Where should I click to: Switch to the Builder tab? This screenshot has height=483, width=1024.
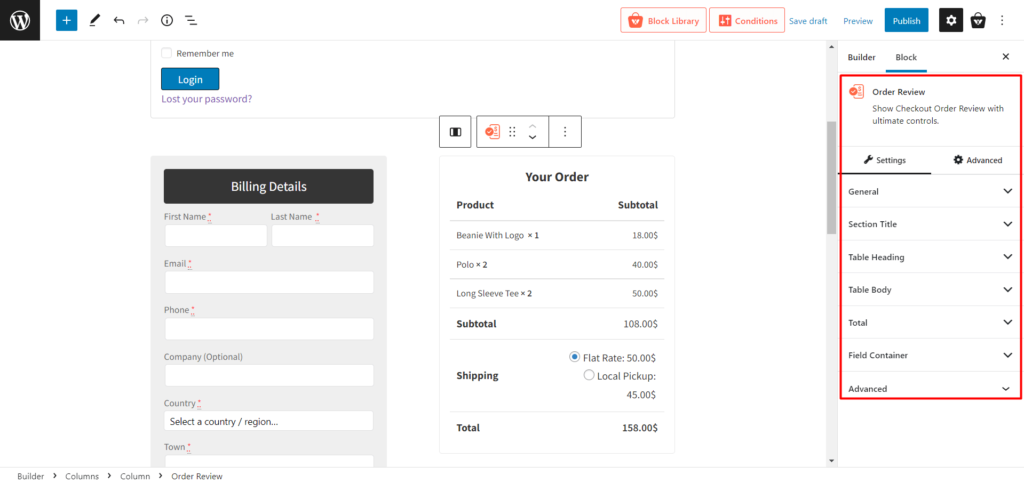pos(861,57)
